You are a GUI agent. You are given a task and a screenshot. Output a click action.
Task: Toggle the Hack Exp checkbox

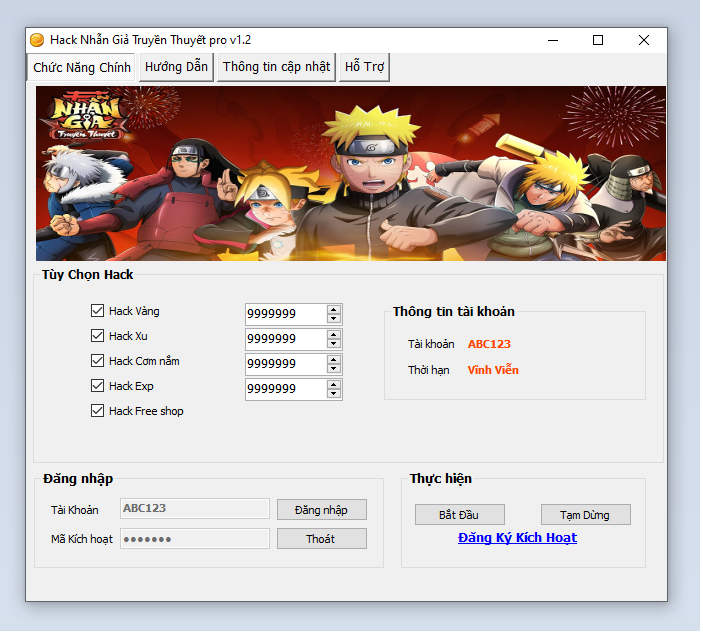(x=97, y=386)
